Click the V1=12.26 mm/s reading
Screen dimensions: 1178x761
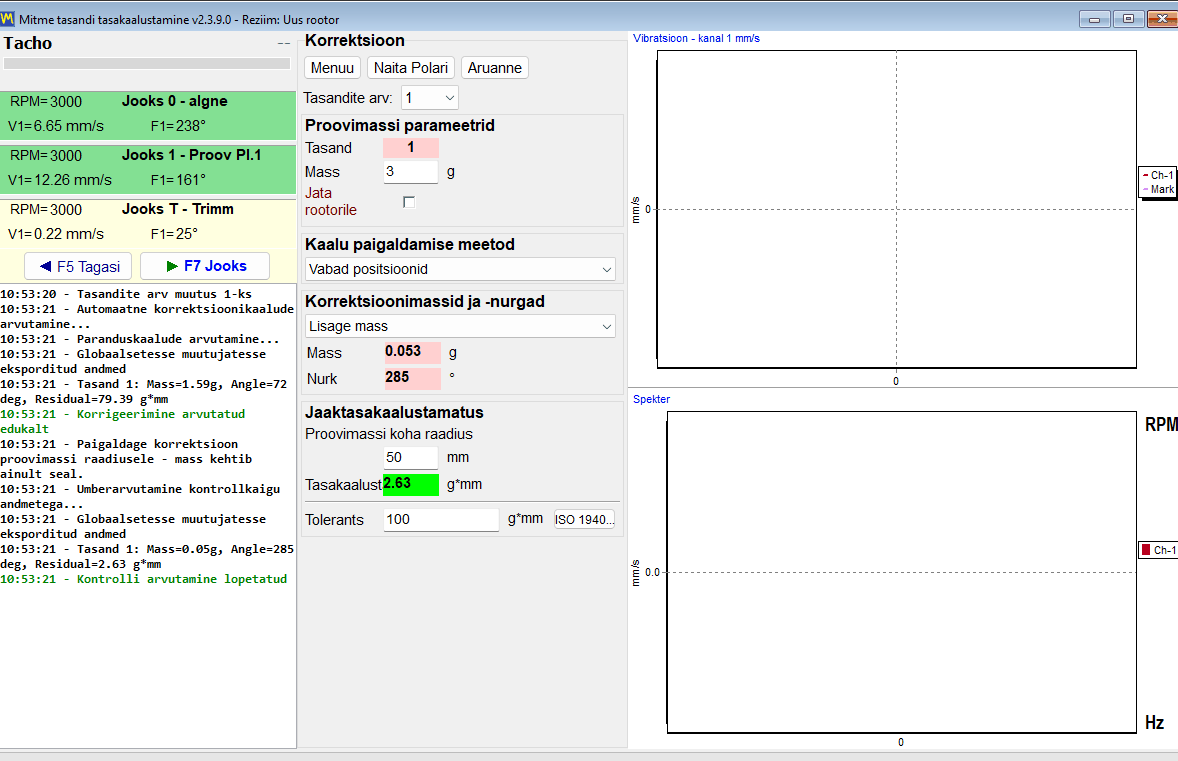point(60,180)
